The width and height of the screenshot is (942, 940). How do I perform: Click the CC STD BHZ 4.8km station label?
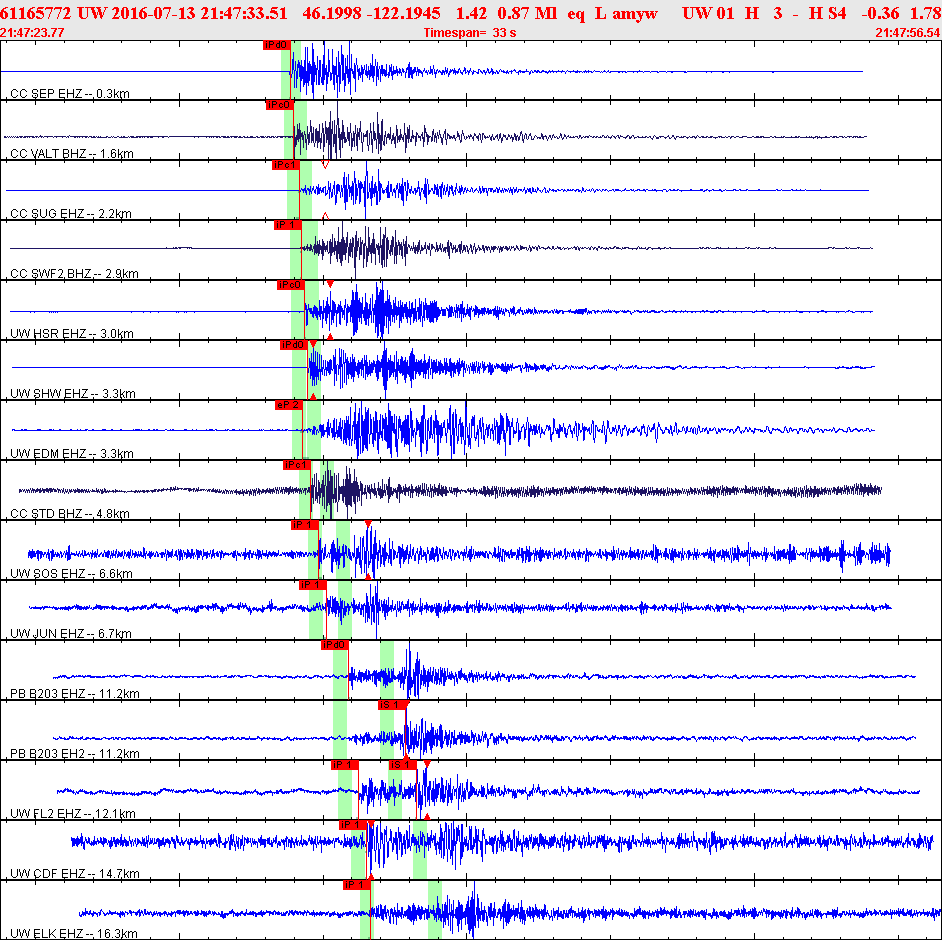pyautogui.click(x=70, y=514)
